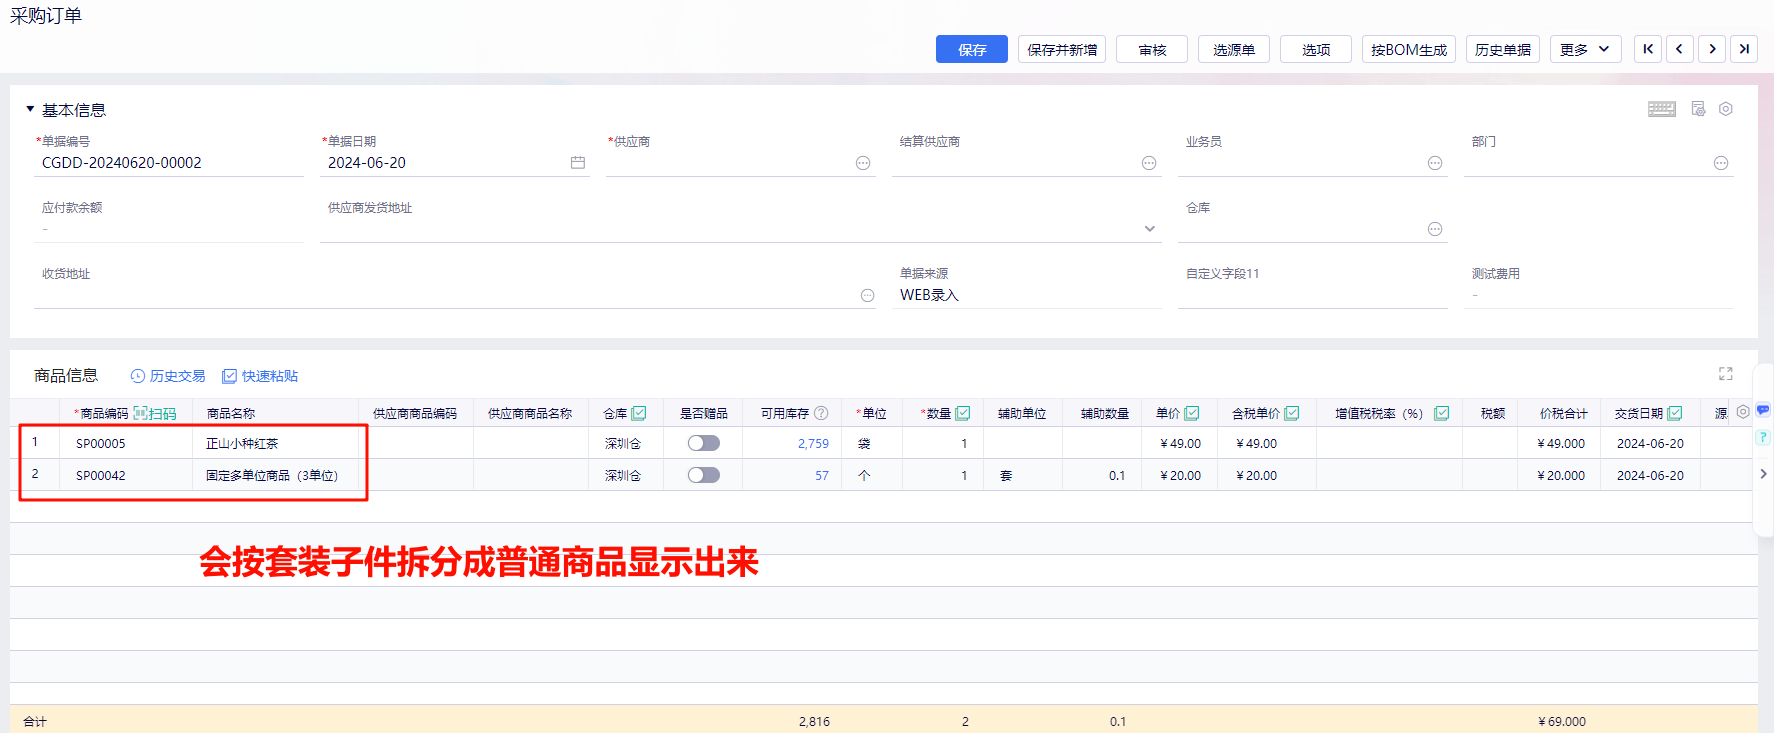Click the 辅助单位 column header

coord(1022,413)
